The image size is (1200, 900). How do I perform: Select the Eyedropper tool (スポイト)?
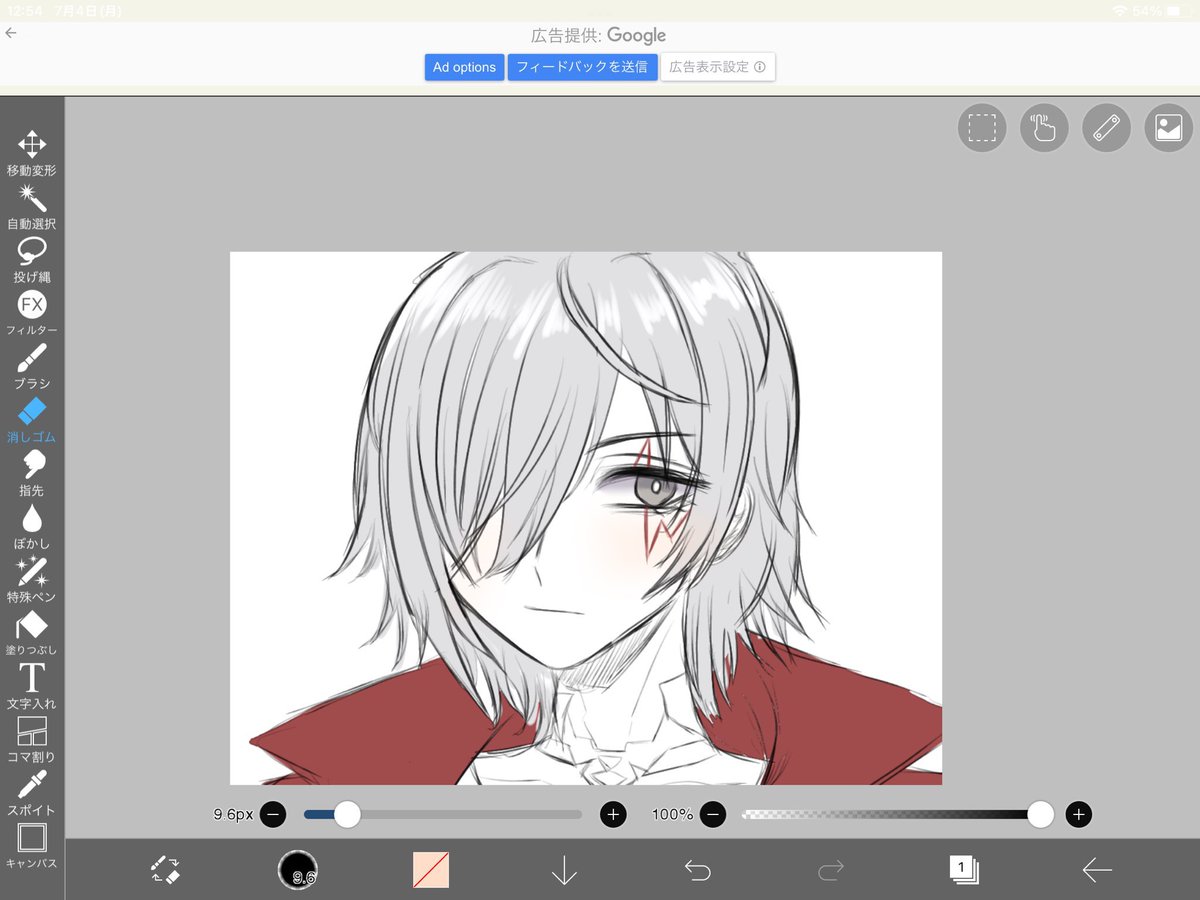[x=32, y=793]
